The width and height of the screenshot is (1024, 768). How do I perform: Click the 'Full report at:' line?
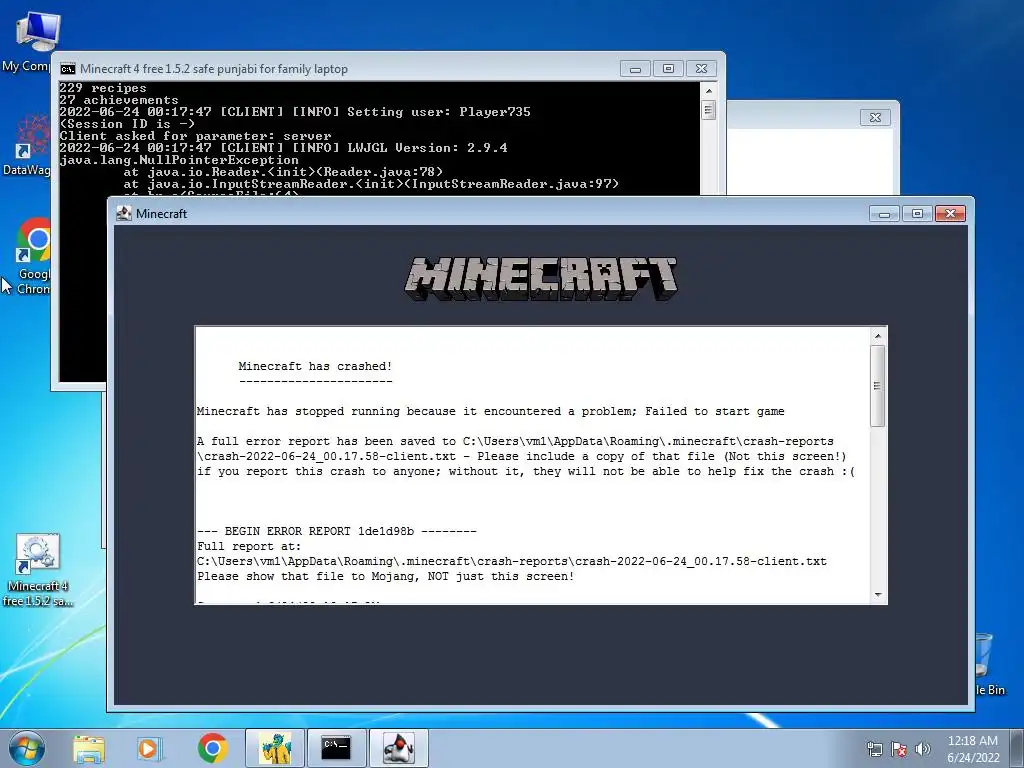point(249,546)
